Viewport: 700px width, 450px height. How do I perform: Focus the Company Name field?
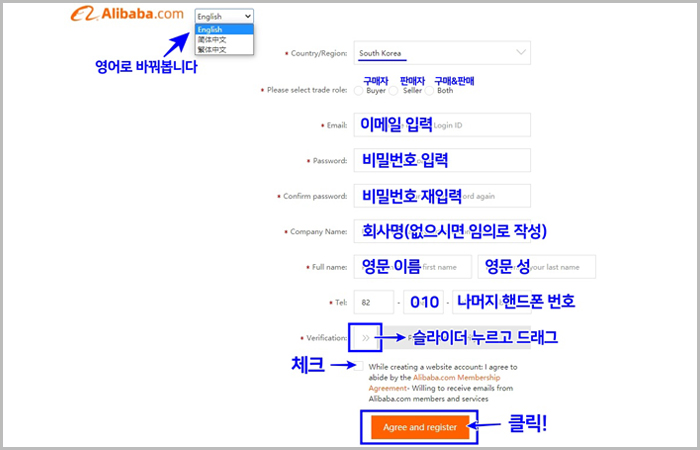[x=442, y=231]
